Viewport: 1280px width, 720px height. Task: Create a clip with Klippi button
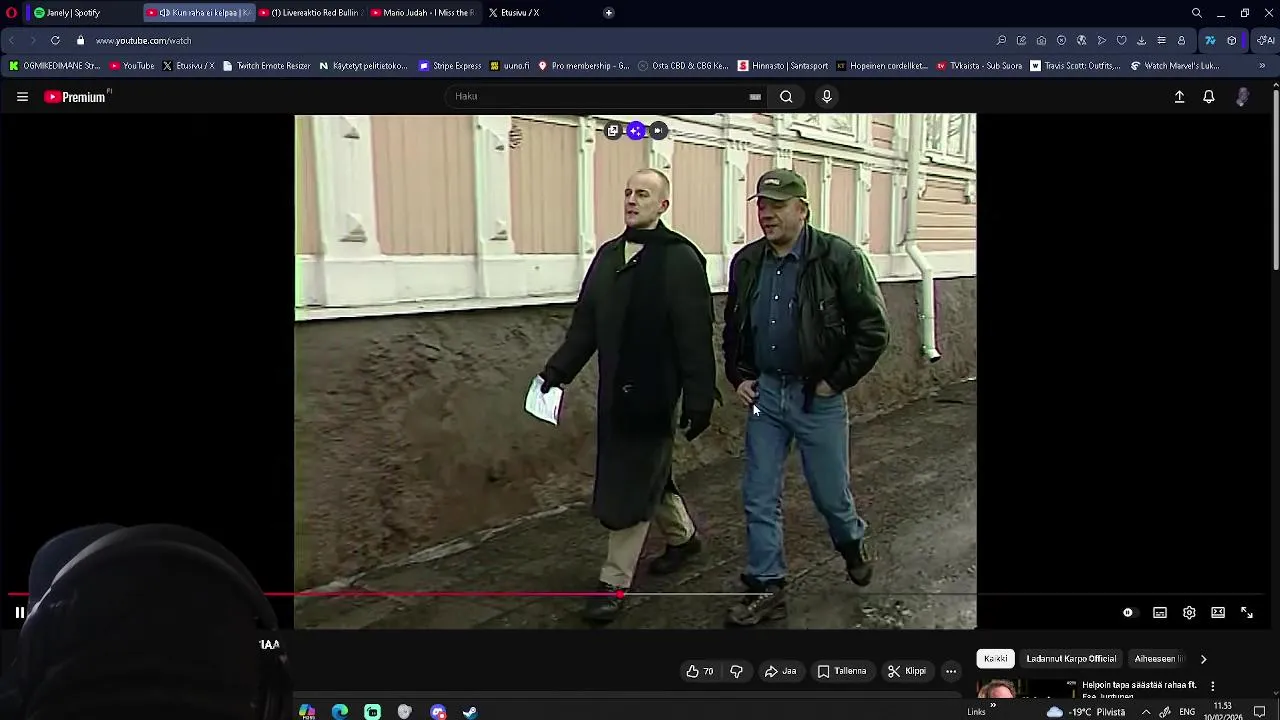907,671
